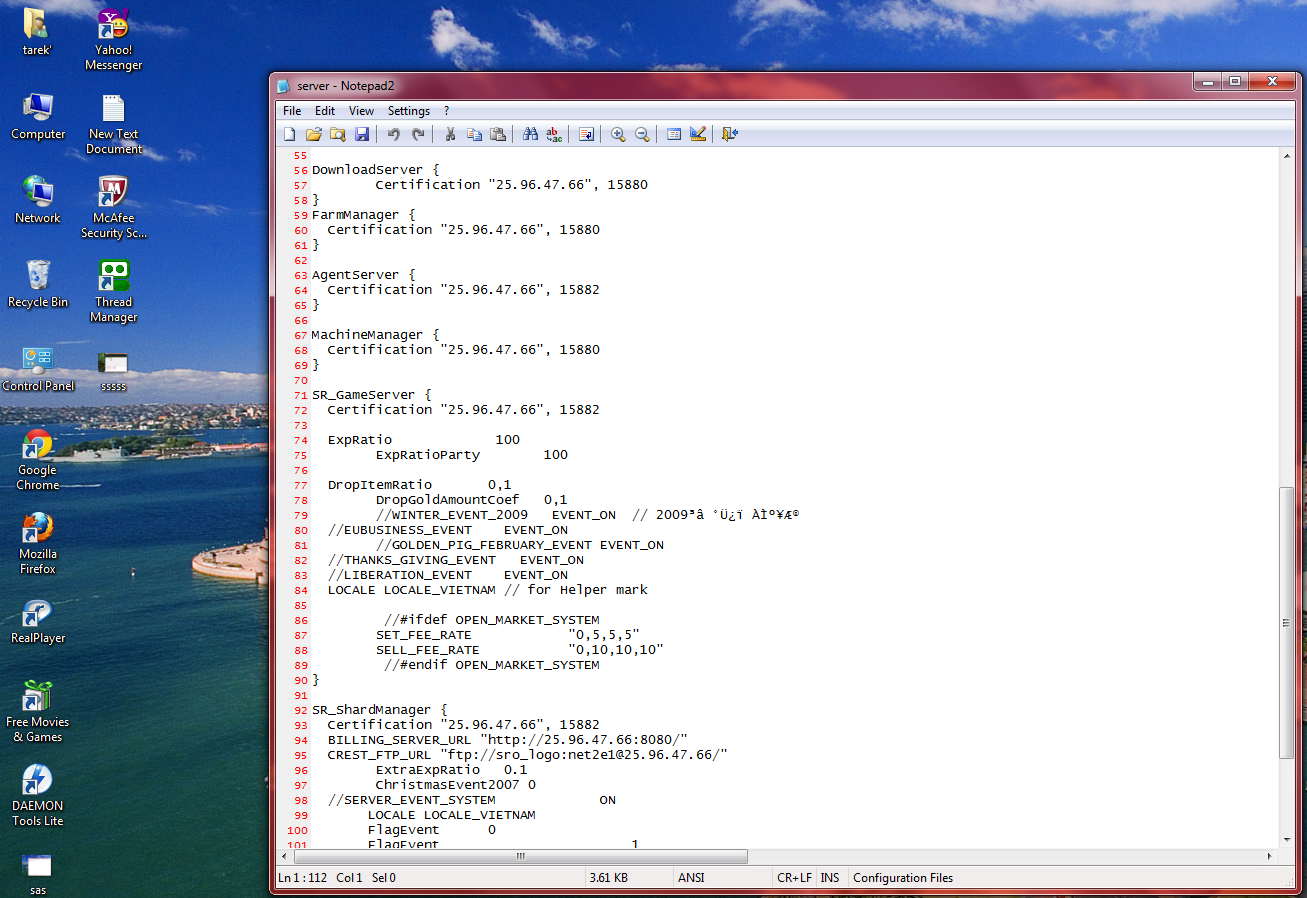This screenshot has width=1307, height=898.
Task: Click the SELL_FEE_RATE line
Action: coord(519,650)
